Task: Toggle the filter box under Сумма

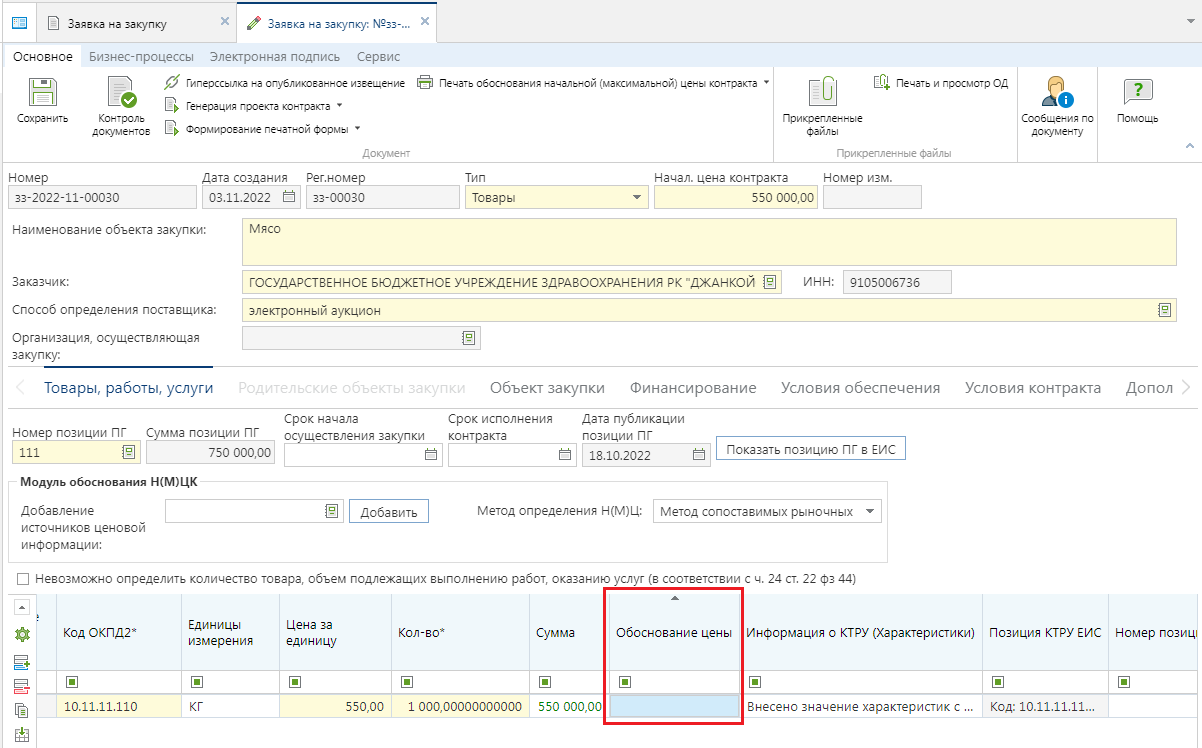Action: [544, 682]
